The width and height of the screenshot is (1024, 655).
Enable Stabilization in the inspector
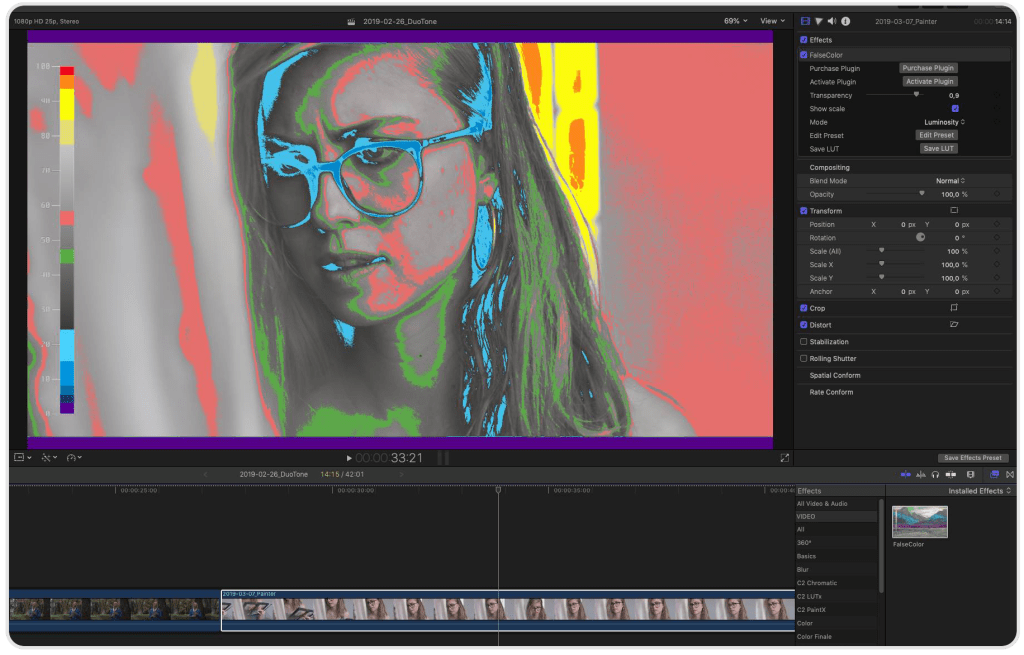pyautogui.click(x=804, y=341)
